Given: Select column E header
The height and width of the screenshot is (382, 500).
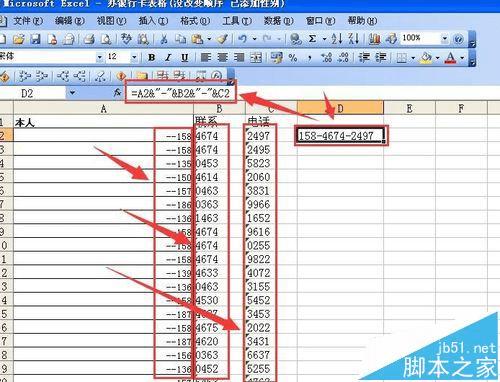Looking at the screenshot, I should (409, 108).
